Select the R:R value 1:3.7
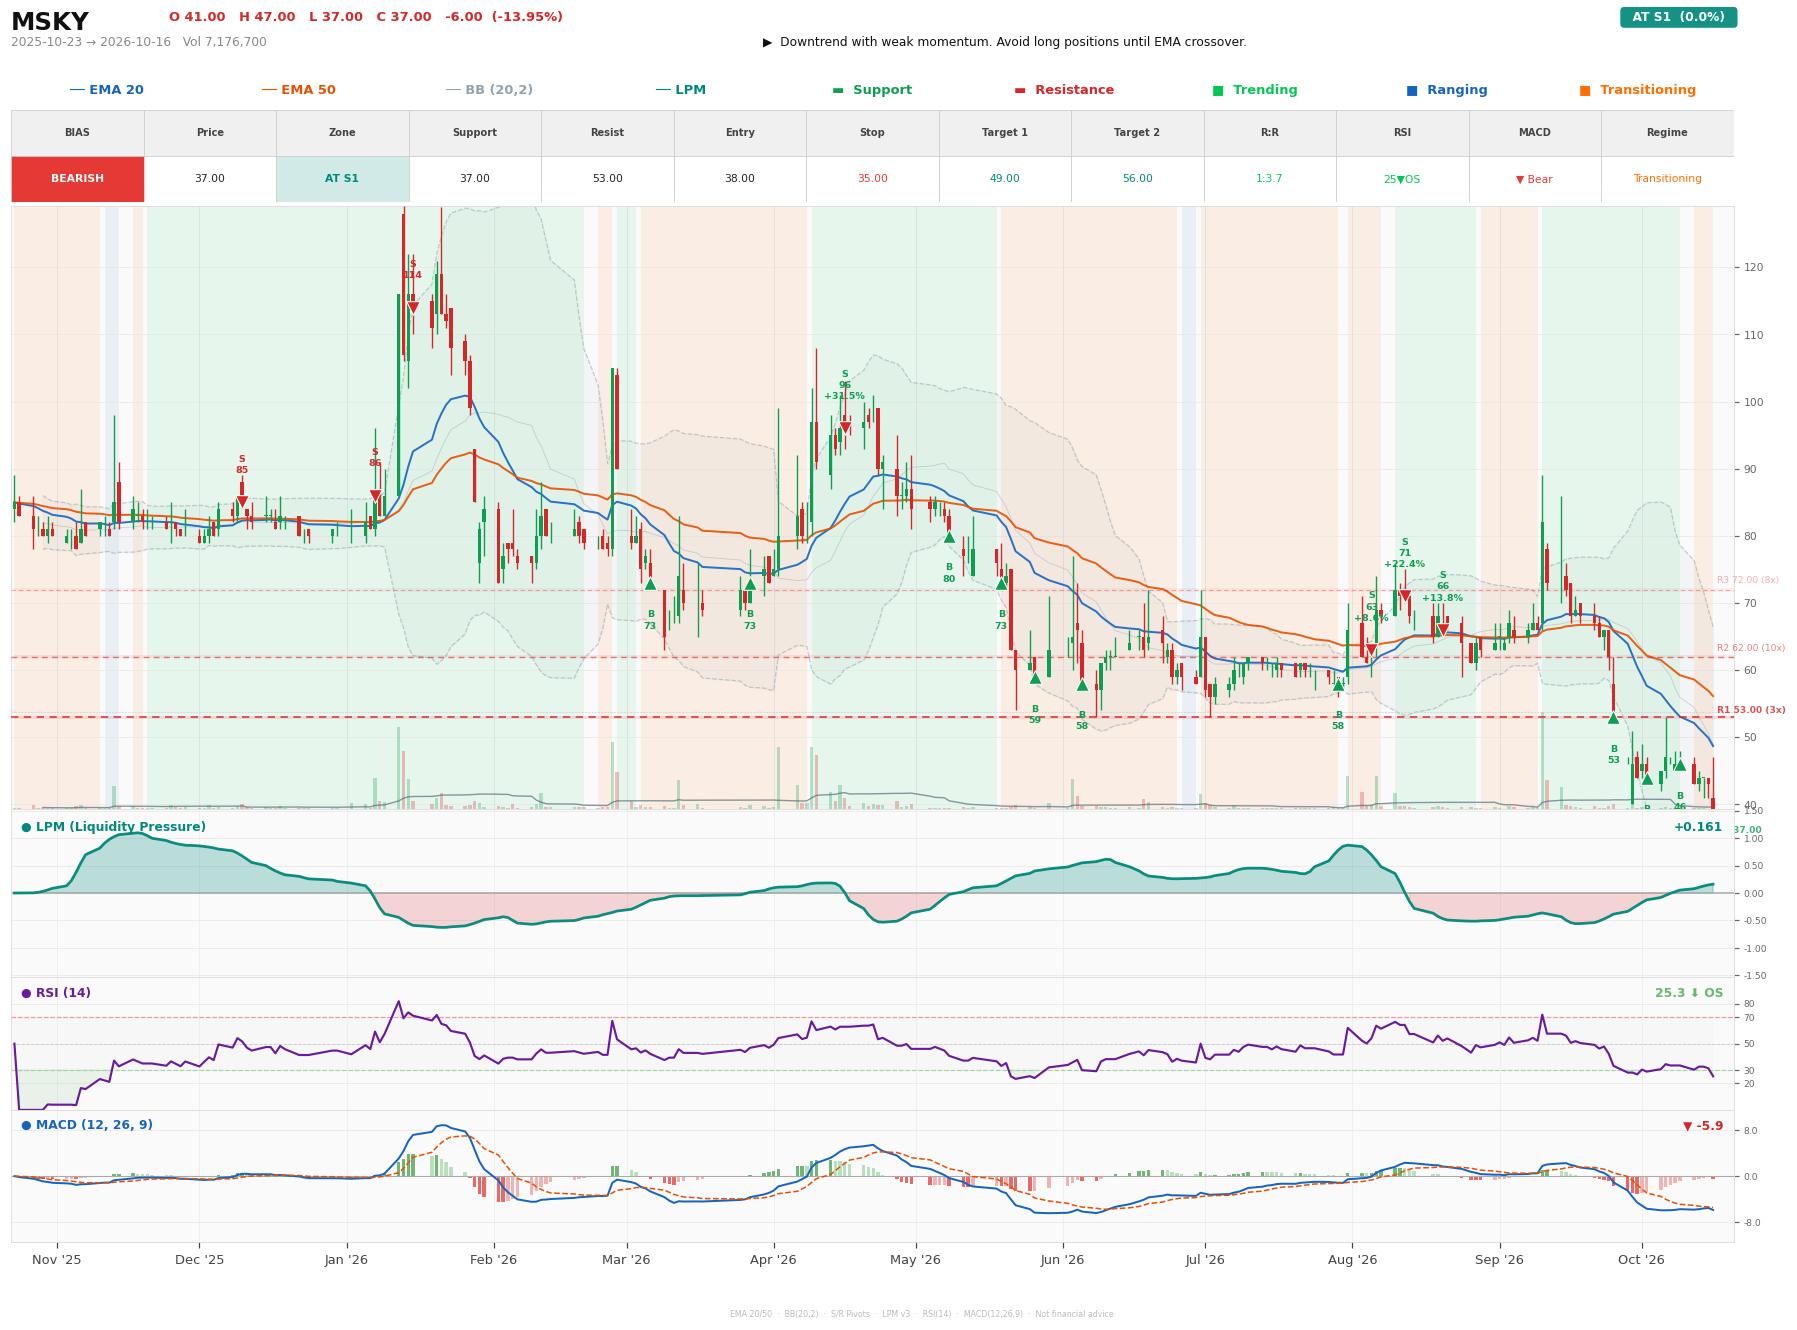The height and width of the screenshot is (1330, 1797). [1269, 179]
